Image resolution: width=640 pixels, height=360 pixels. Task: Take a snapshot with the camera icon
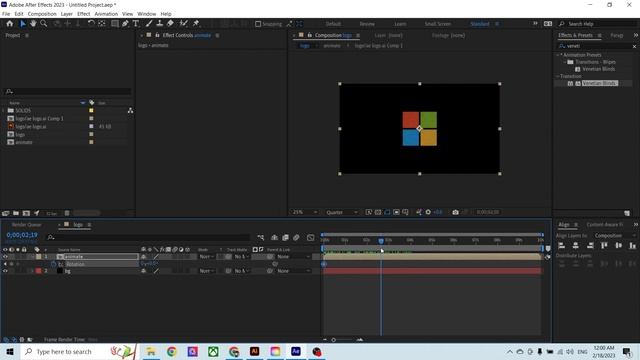click(x=455, y=212)
